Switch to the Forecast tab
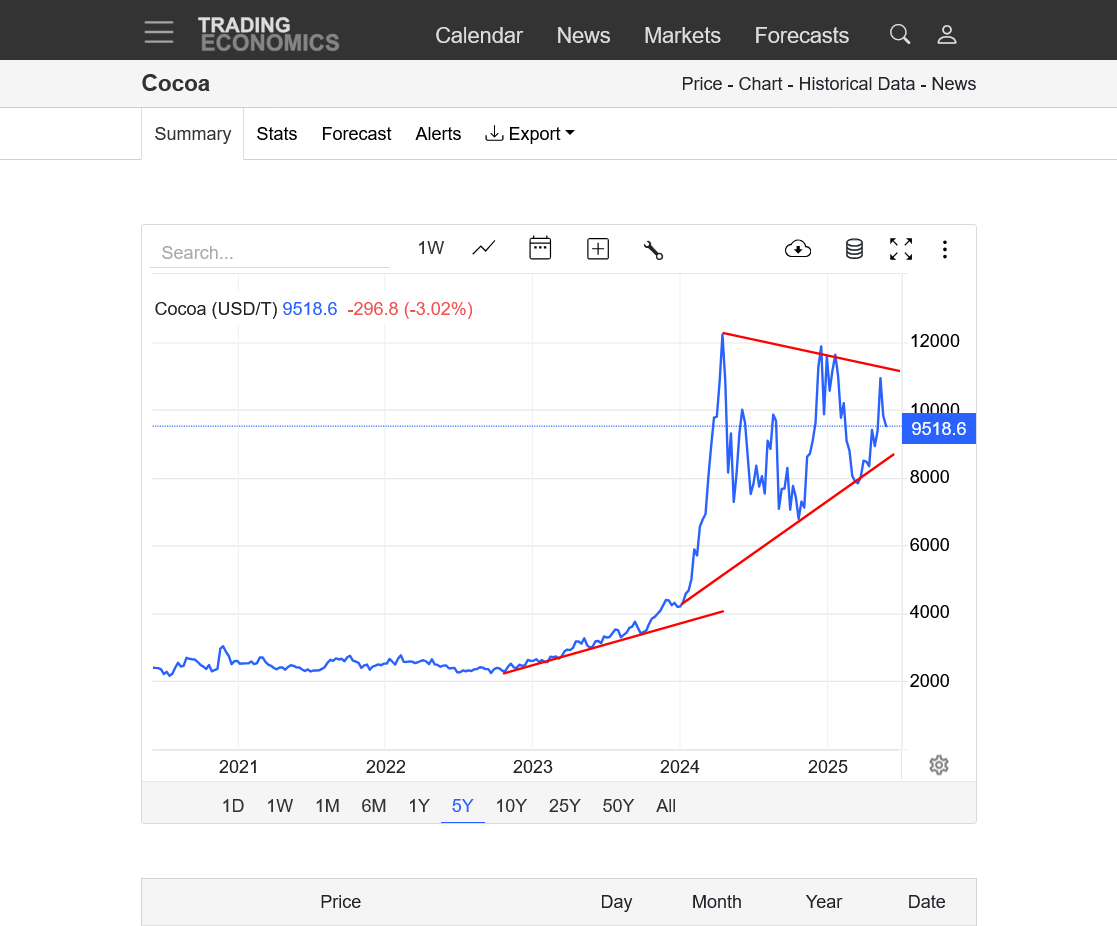1117x926 pixels. coord(356,134)
